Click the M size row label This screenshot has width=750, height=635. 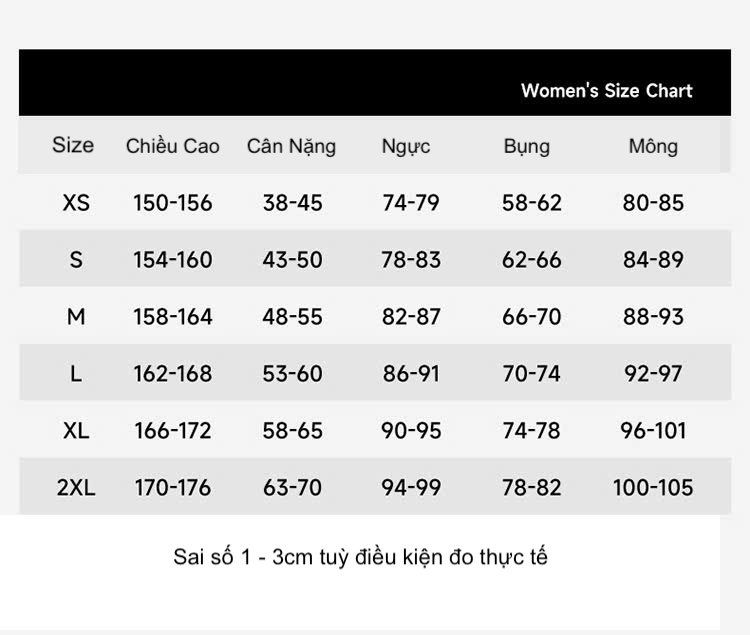point(76,317)
